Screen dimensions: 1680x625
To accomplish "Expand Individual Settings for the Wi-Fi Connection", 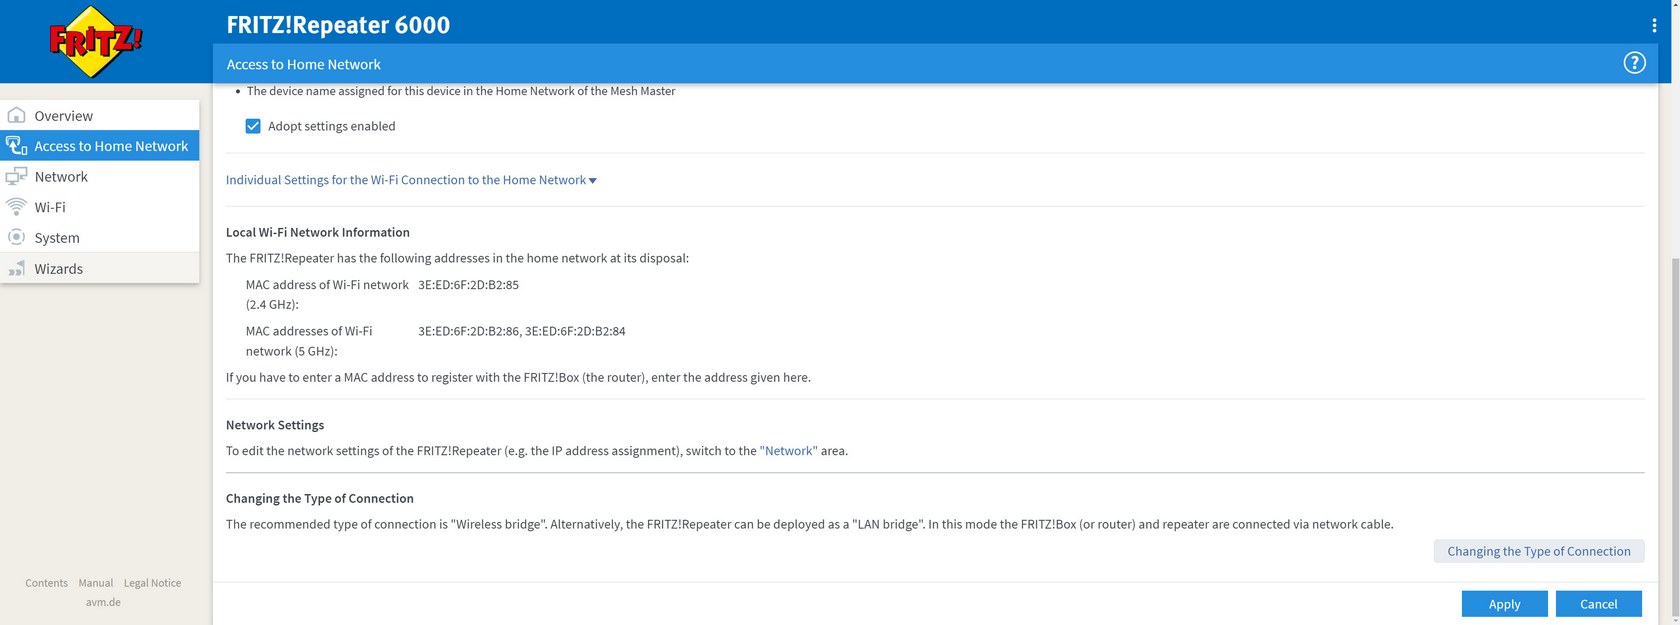I will (x=411, y=180).
